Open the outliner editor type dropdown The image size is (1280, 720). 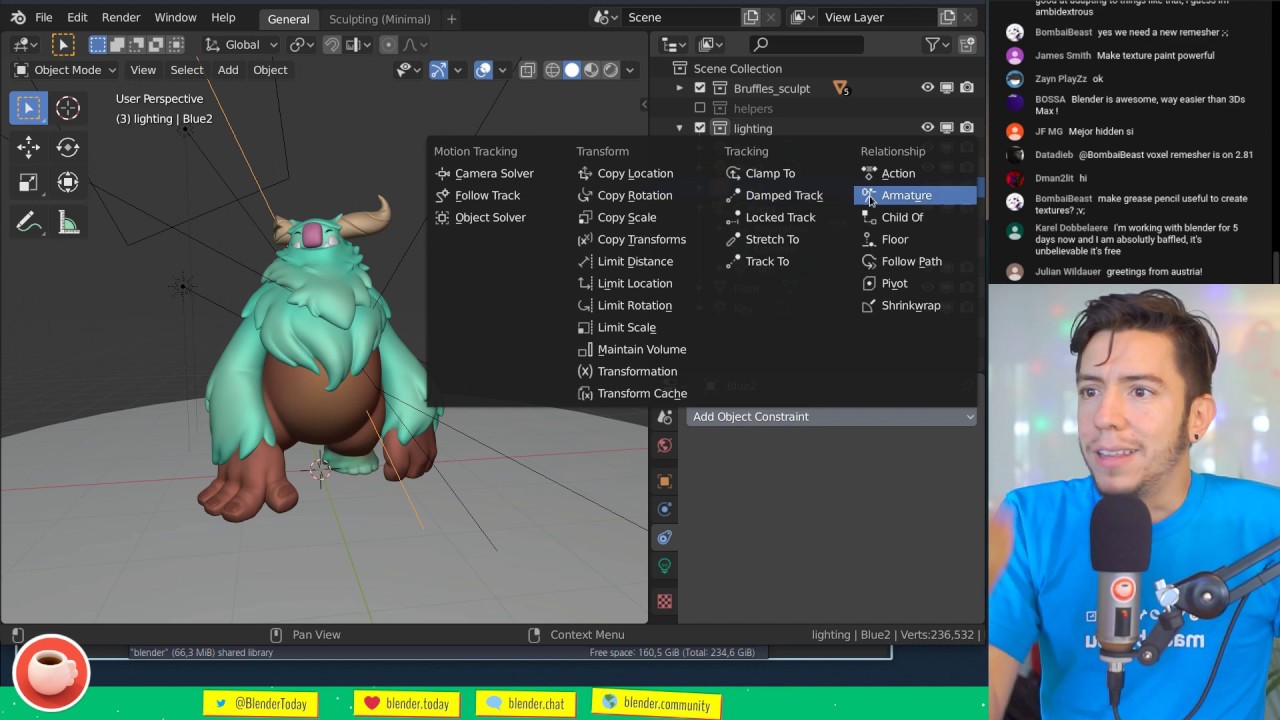[674, 44]
